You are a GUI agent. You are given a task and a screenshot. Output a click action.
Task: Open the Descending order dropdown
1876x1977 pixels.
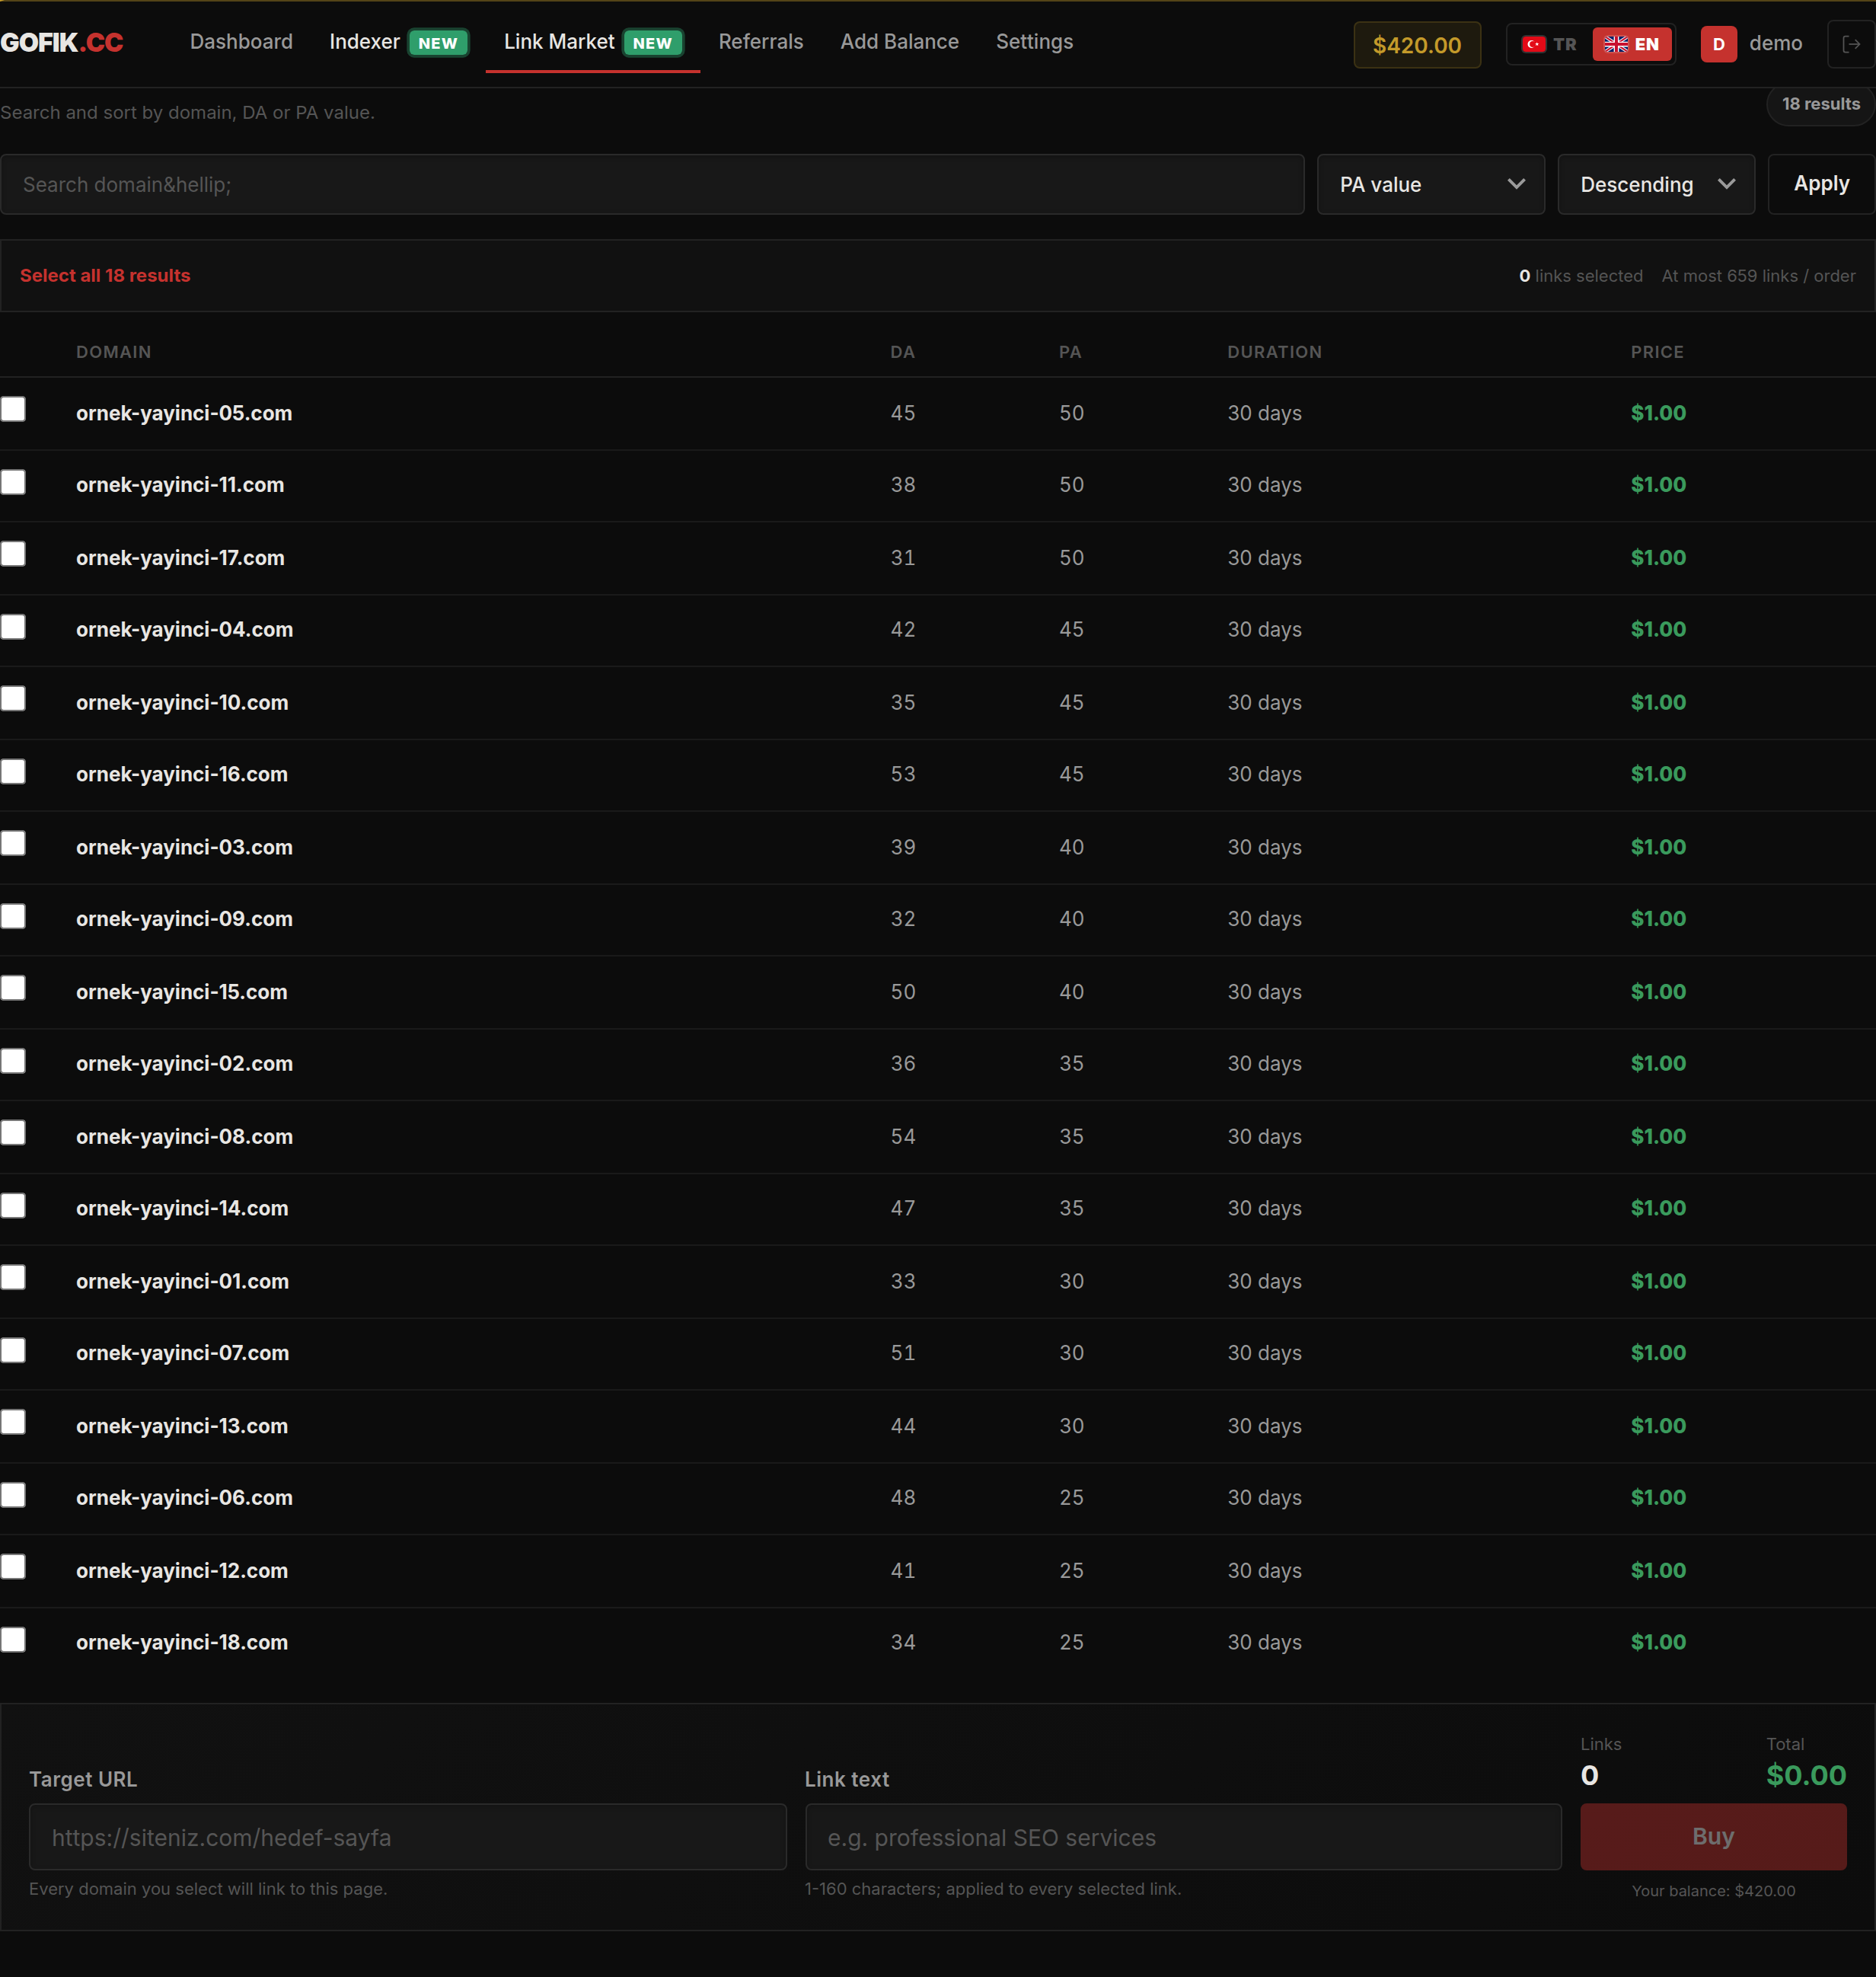[x=1655, y=184]
